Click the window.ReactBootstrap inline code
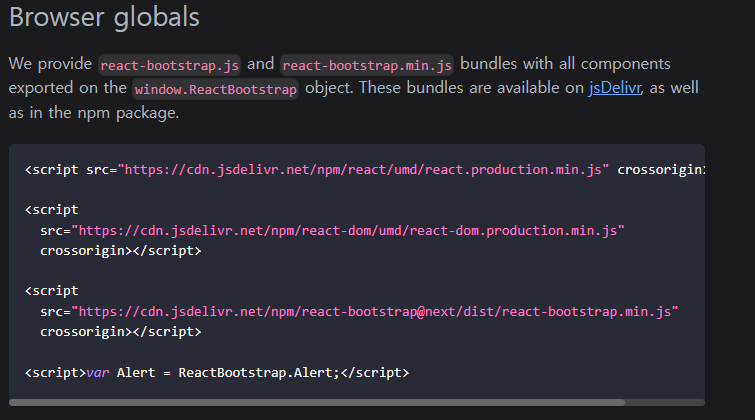The width and height of the screenshot is (755, 420). coord(215,89)
